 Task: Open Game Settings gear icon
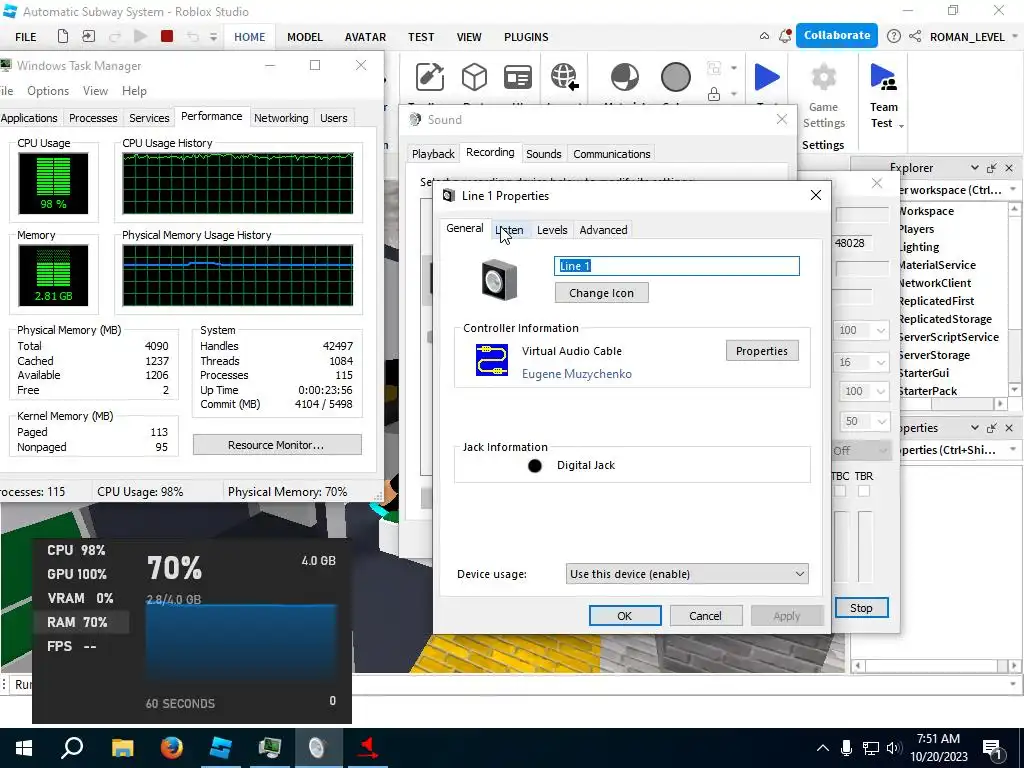824,78
